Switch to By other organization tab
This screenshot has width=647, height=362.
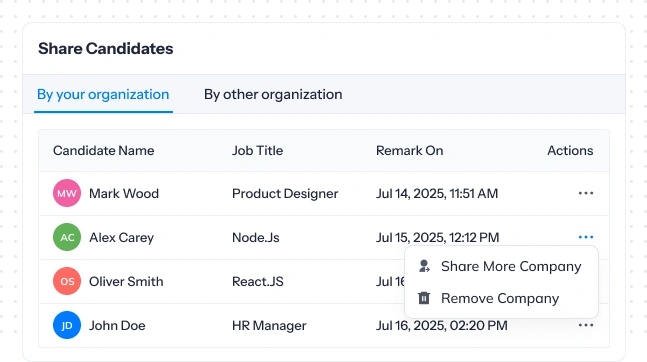(x=273, y=95)
